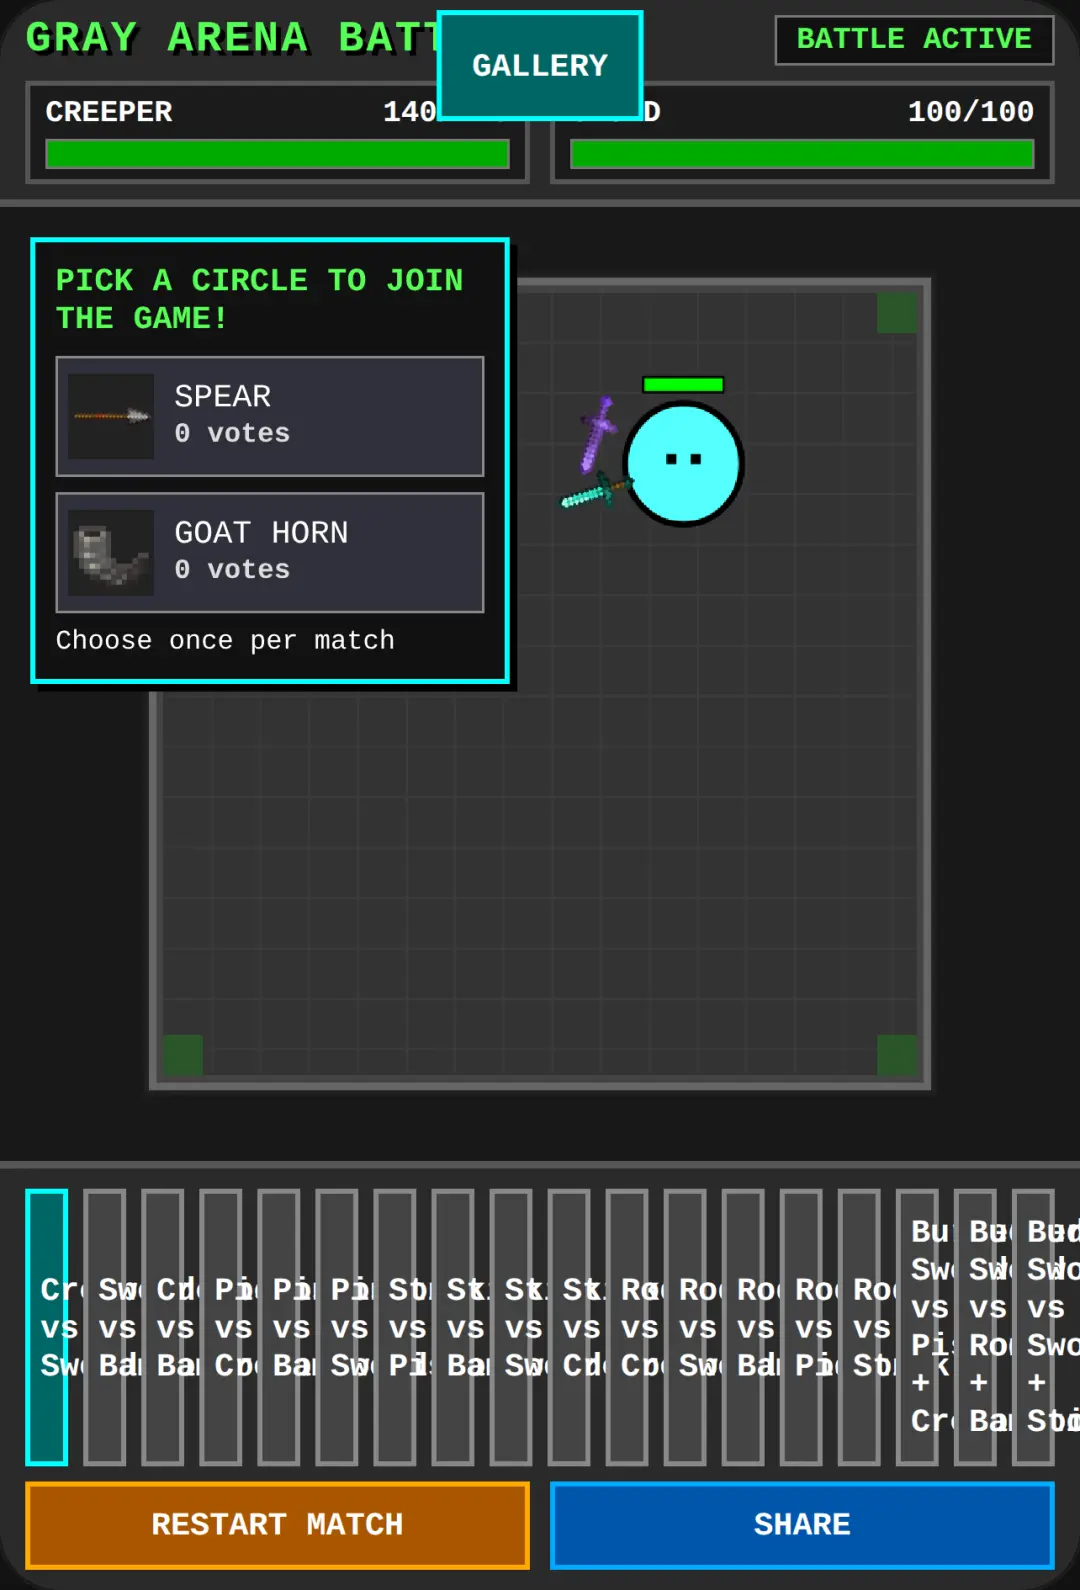Screen dimensions: 1080x1590
Task: Click the spear weapon thumbnail
Action: [111, 416]
